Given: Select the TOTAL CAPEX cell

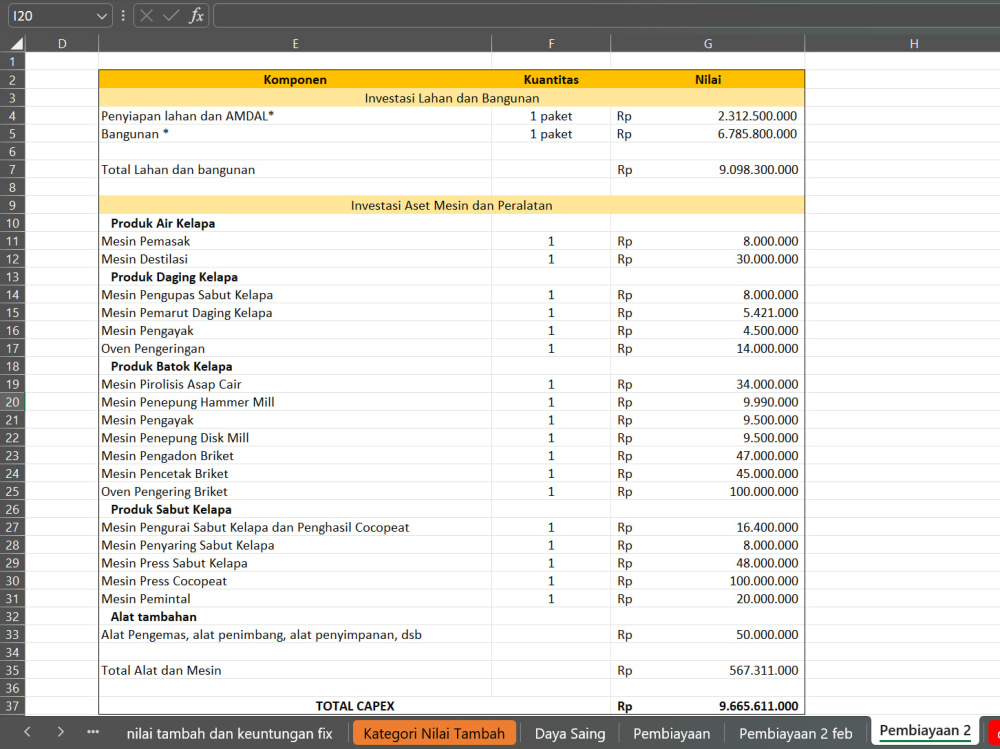Looking at the screenshot, I should (x=355, y=706).
